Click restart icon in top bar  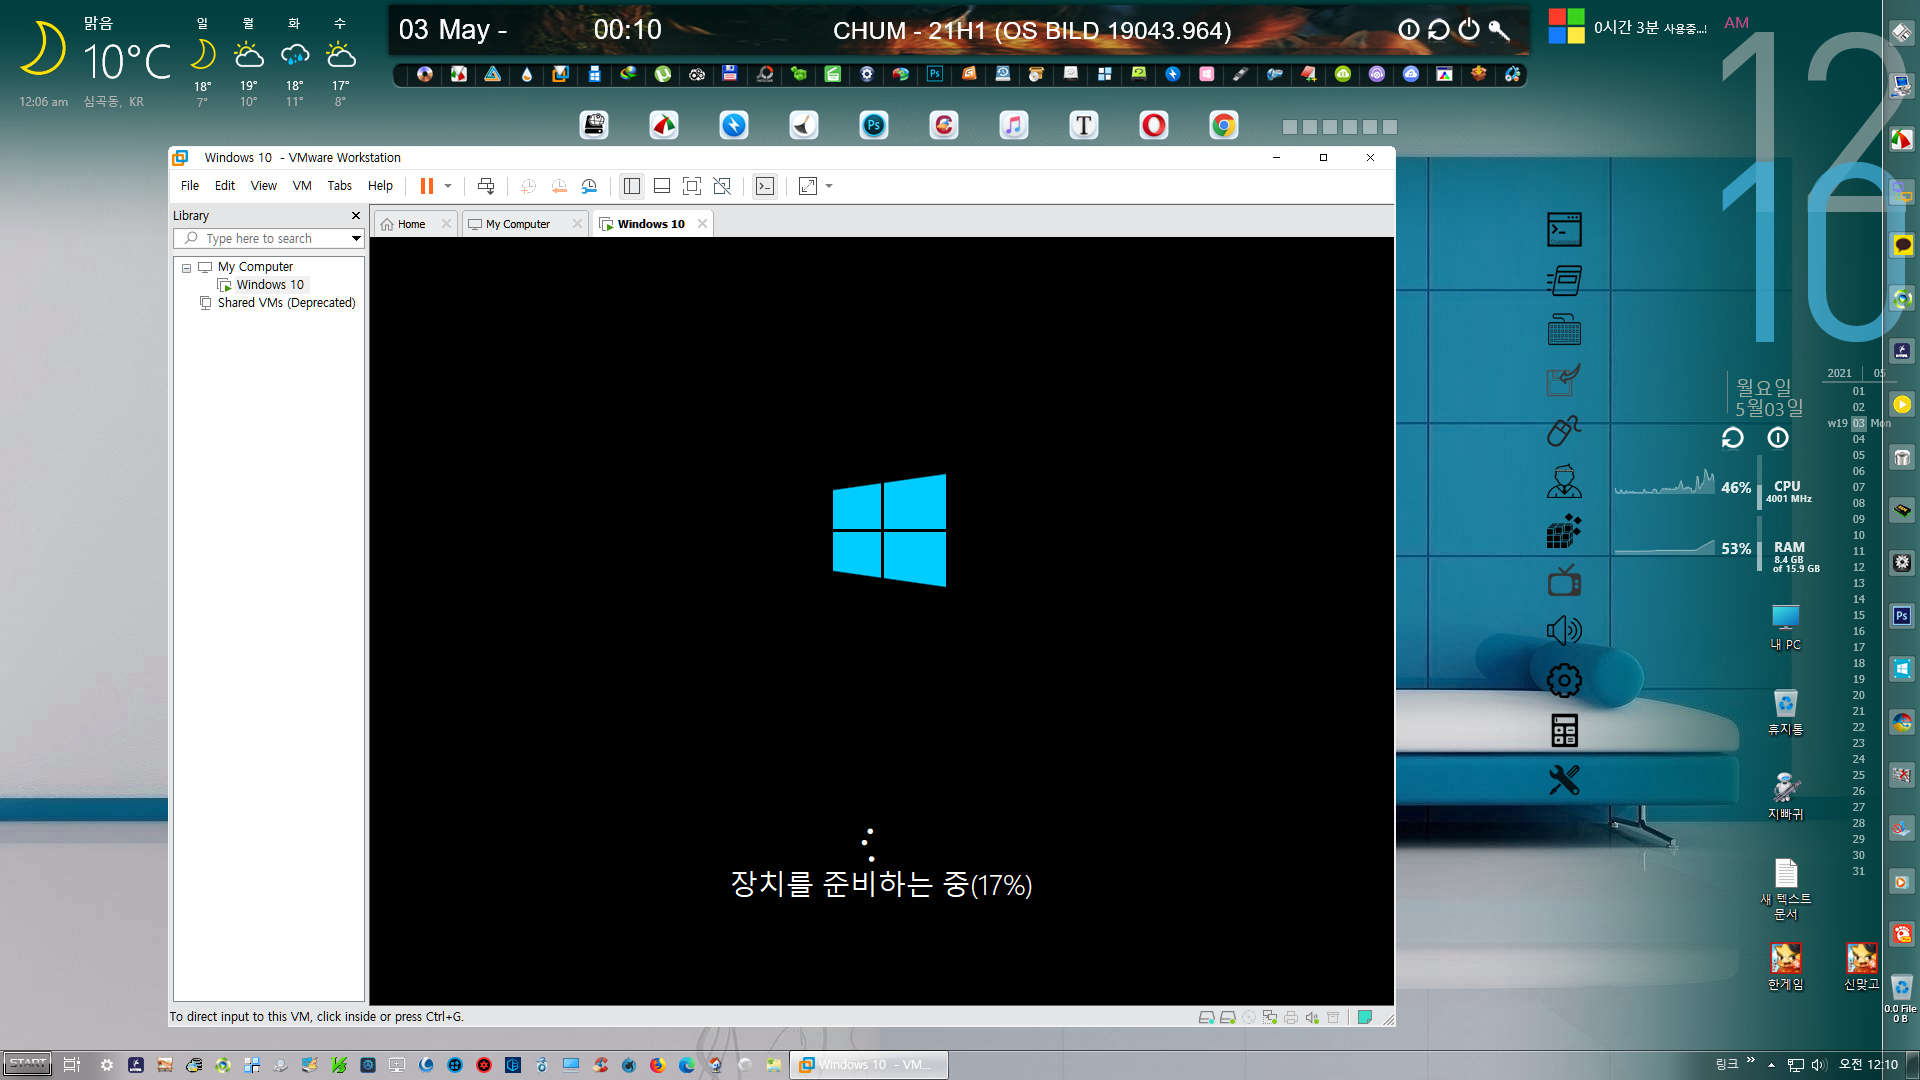coord(1438,30)
